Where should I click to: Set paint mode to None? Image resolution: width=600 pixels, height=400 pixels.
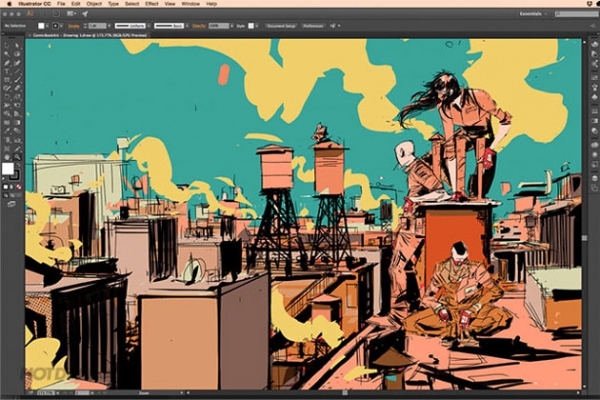[x=18, y=187]
